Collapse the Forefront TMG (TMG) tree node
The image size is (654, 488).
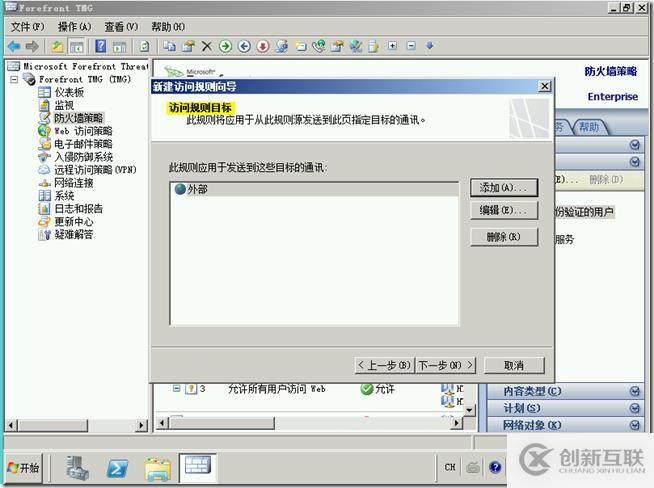(14, 79)
